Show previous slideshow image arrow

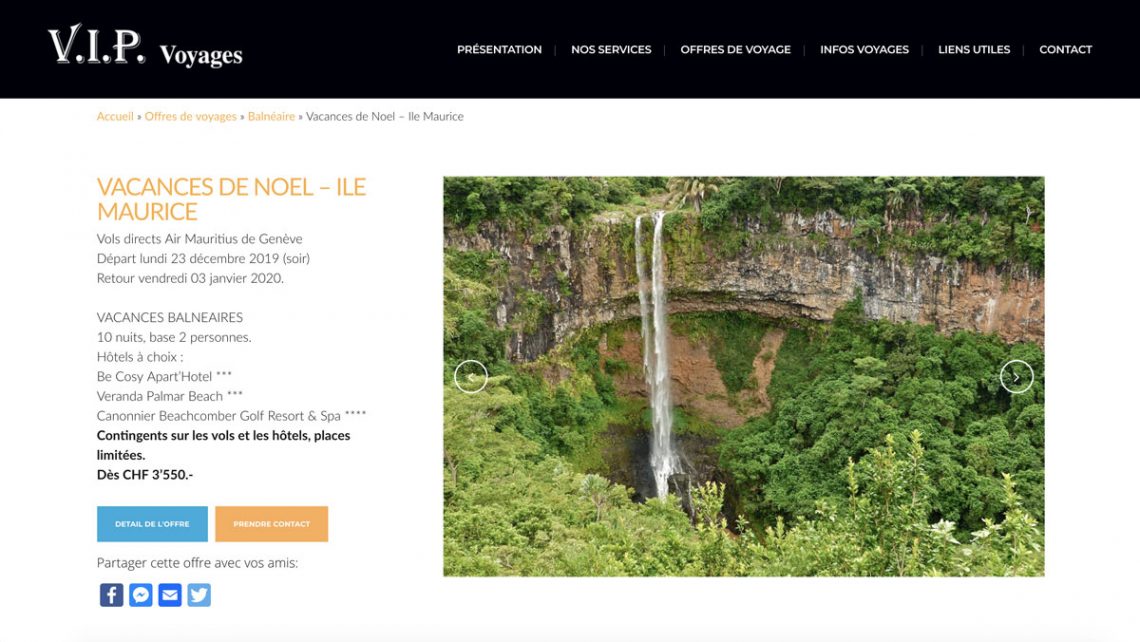click(x=470, y=377)
